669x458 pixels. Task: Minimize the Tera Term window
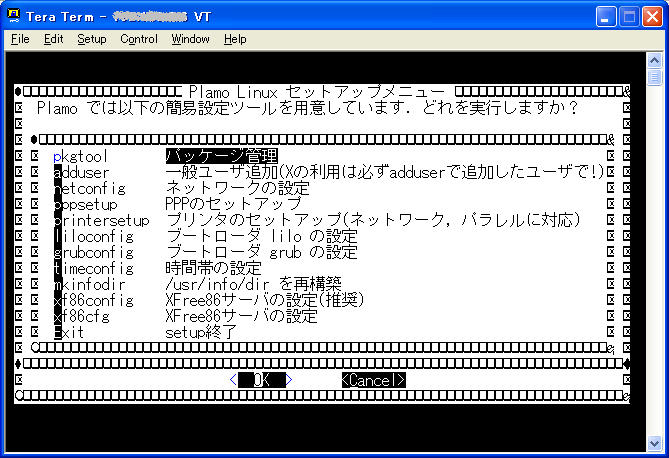click(x=606, y=17)
